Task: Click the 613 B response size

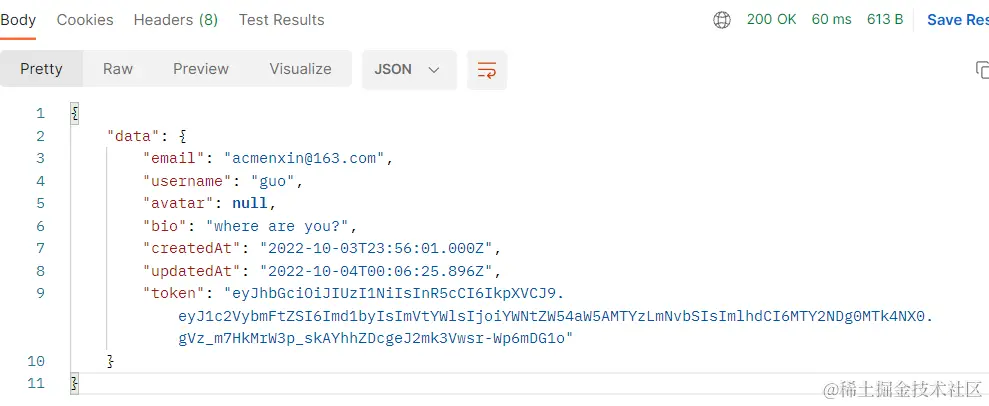Action: coord(885,20)
